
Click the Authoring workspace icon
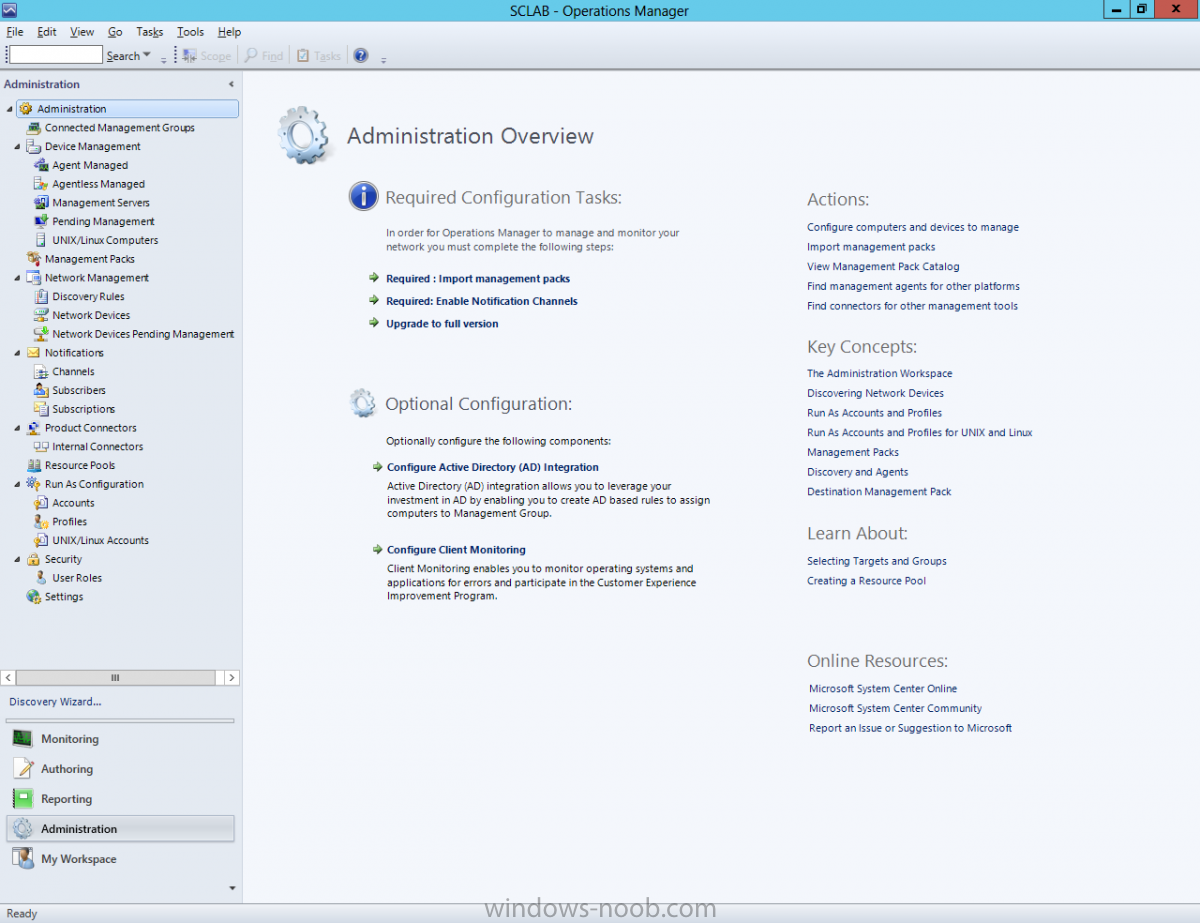[23, 769]
